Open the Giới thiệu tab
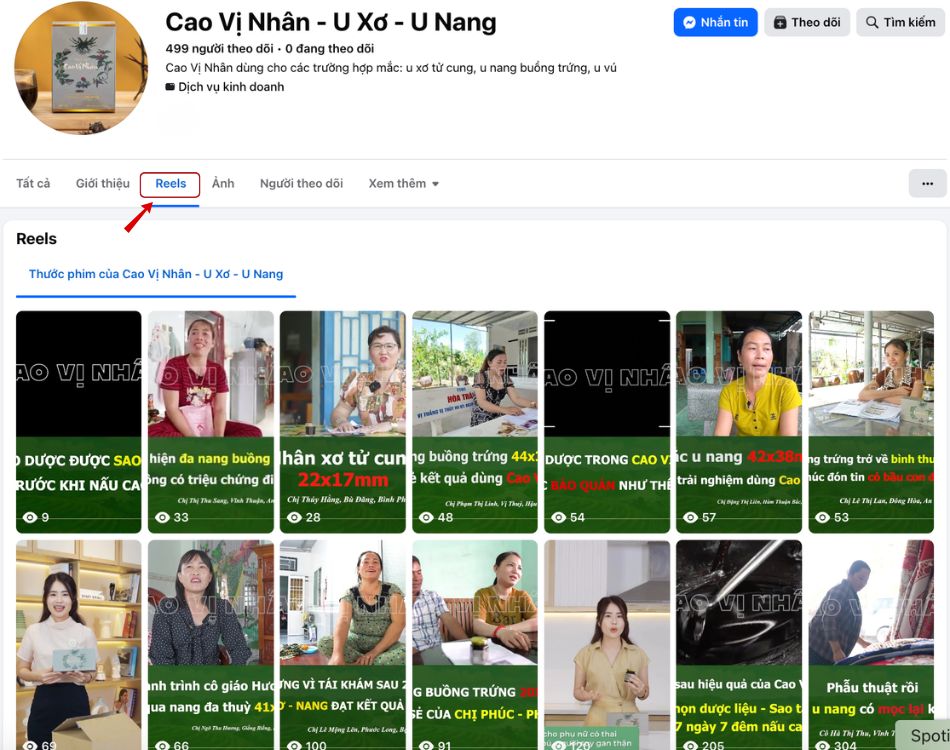This screenshot has width=950, height=750. point(102,184)
